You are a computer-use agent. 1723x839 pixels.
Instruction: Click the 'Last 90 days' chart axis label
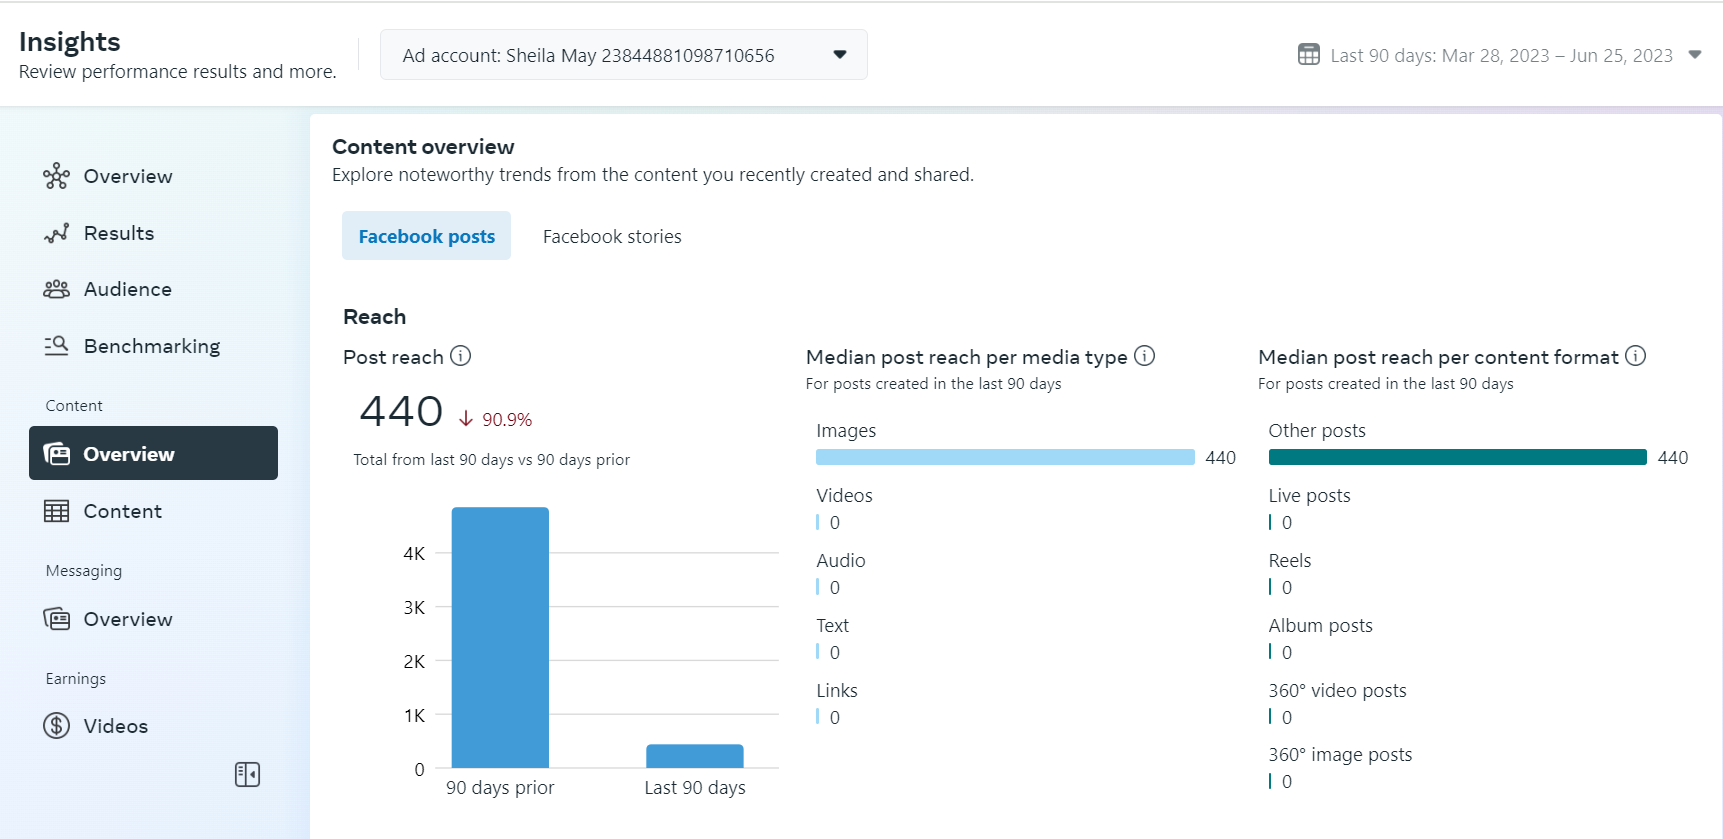(695, 788)
